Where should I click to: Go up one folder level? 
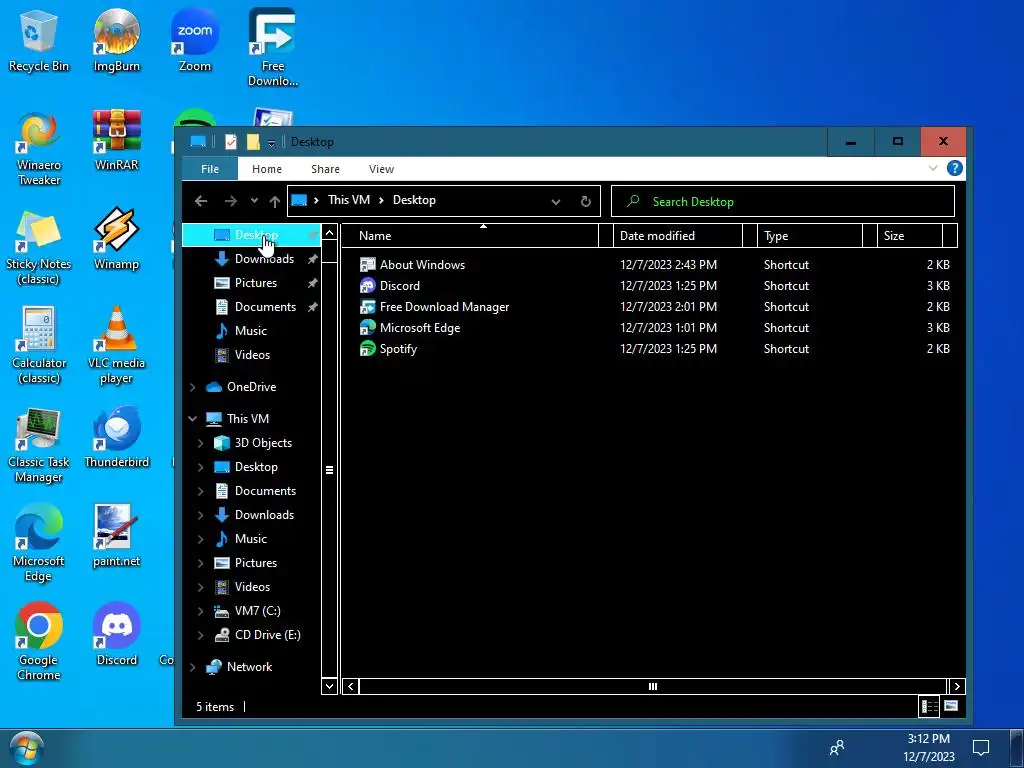point(274,201)
